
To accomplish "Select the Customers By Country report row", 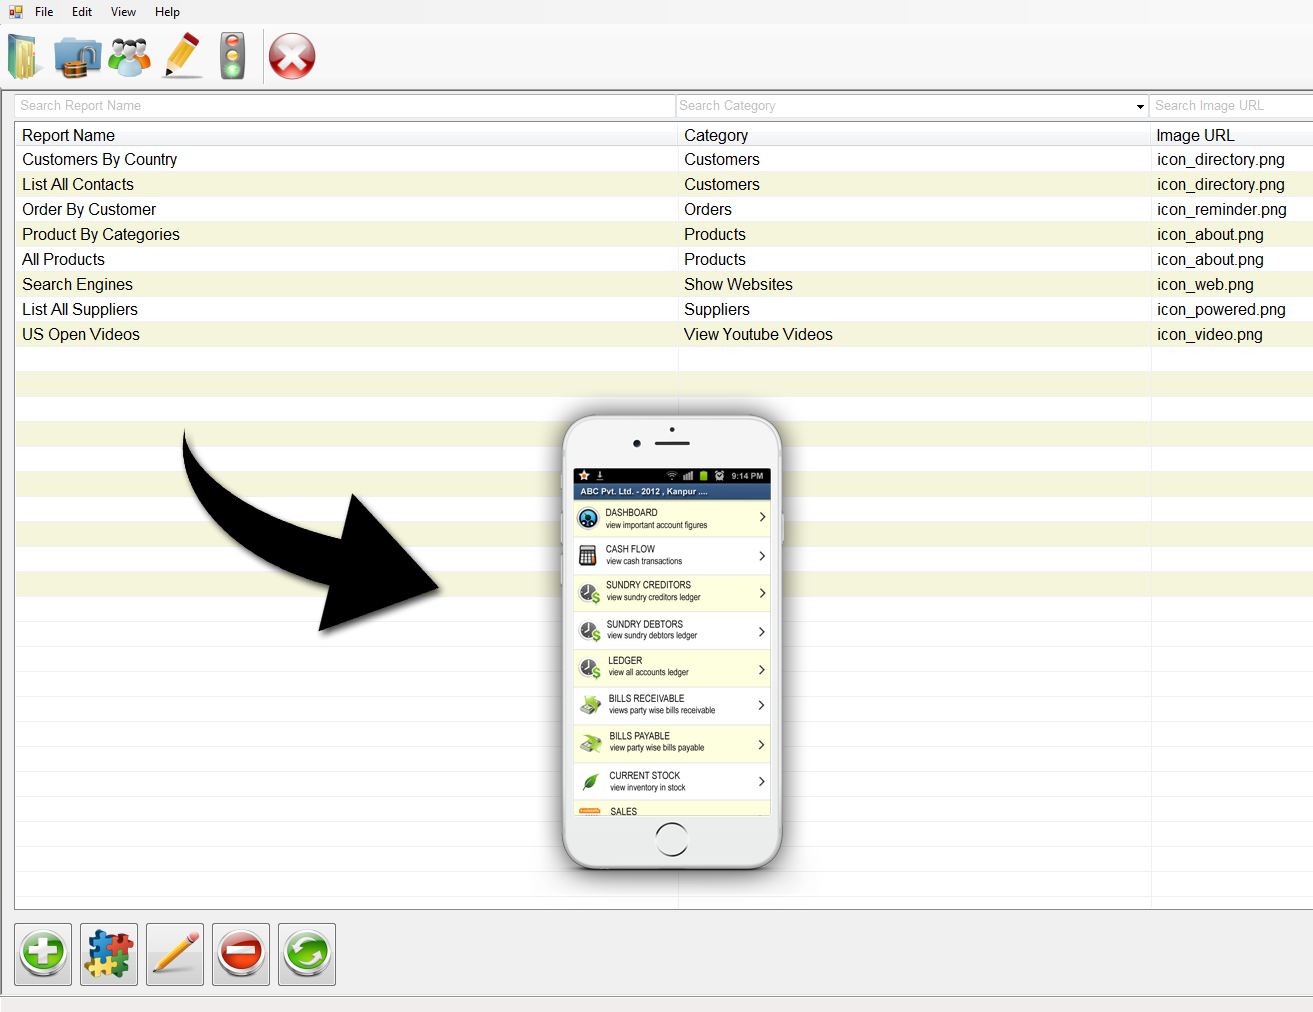I will 100,160.
